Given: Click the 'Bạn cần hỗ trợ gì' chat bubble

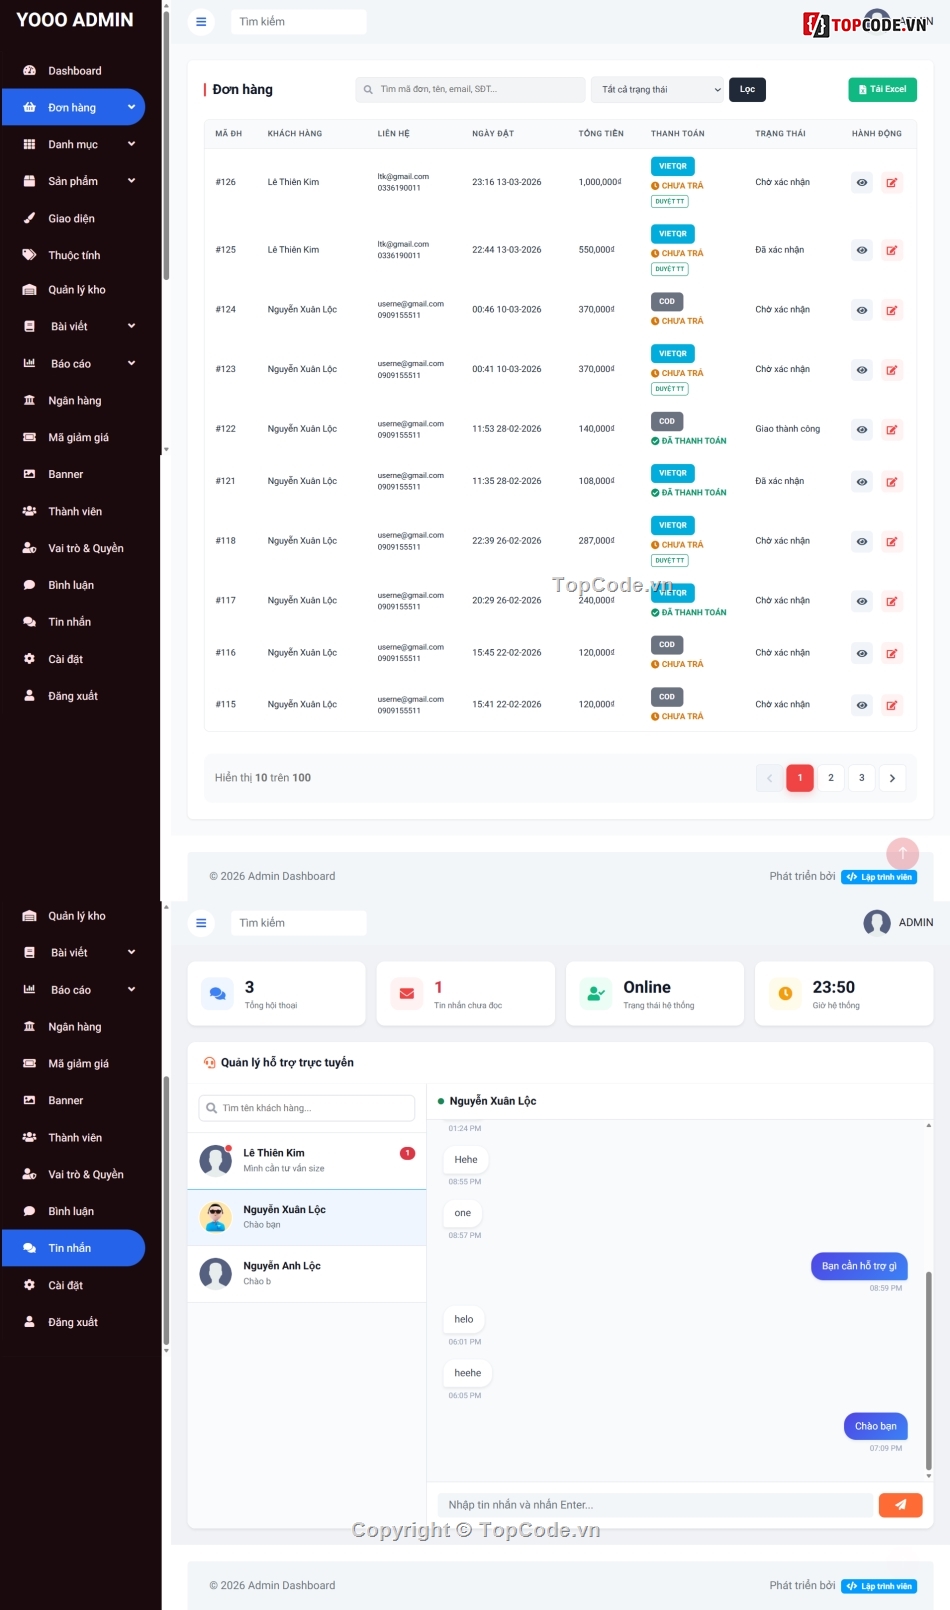Looking at the screenshot, I should [x=859, y=1266].
